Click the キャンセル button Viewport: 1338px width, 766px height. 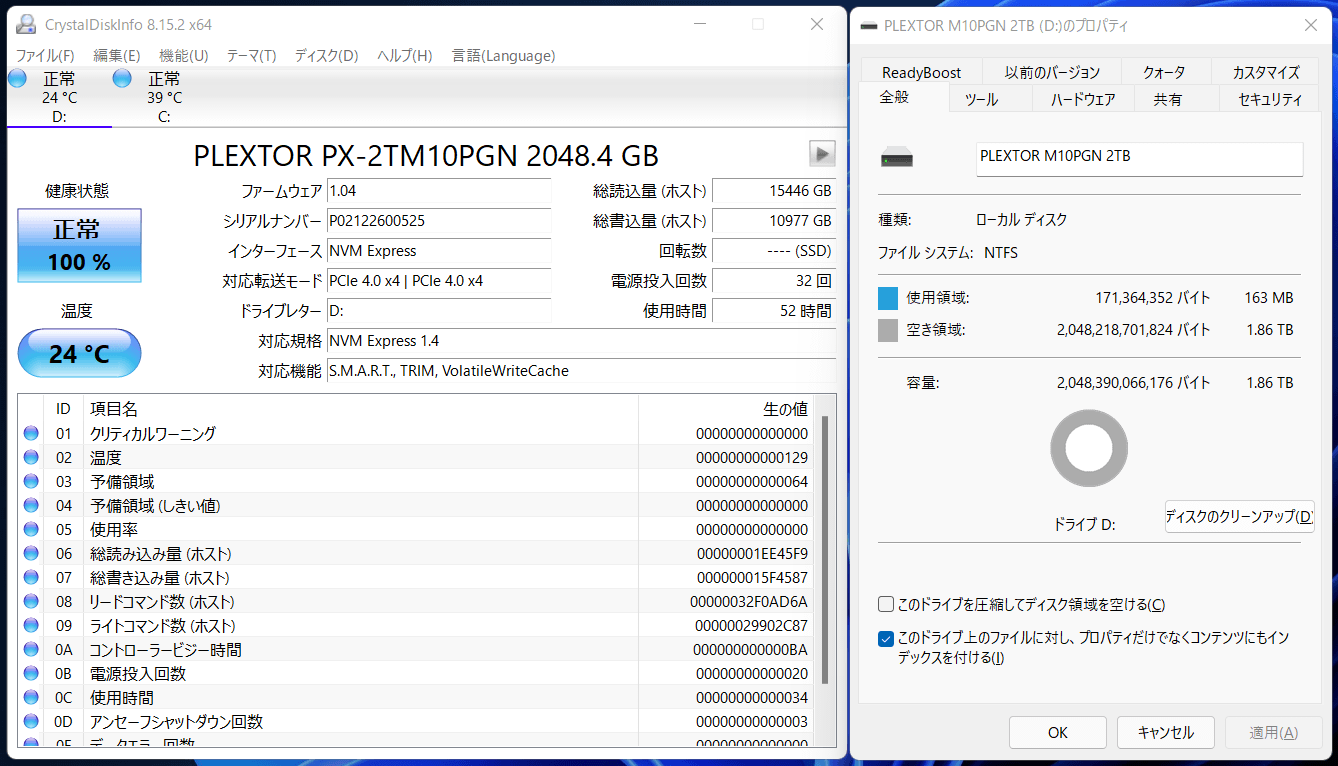pyautogui.click(x=1166, y=732)
